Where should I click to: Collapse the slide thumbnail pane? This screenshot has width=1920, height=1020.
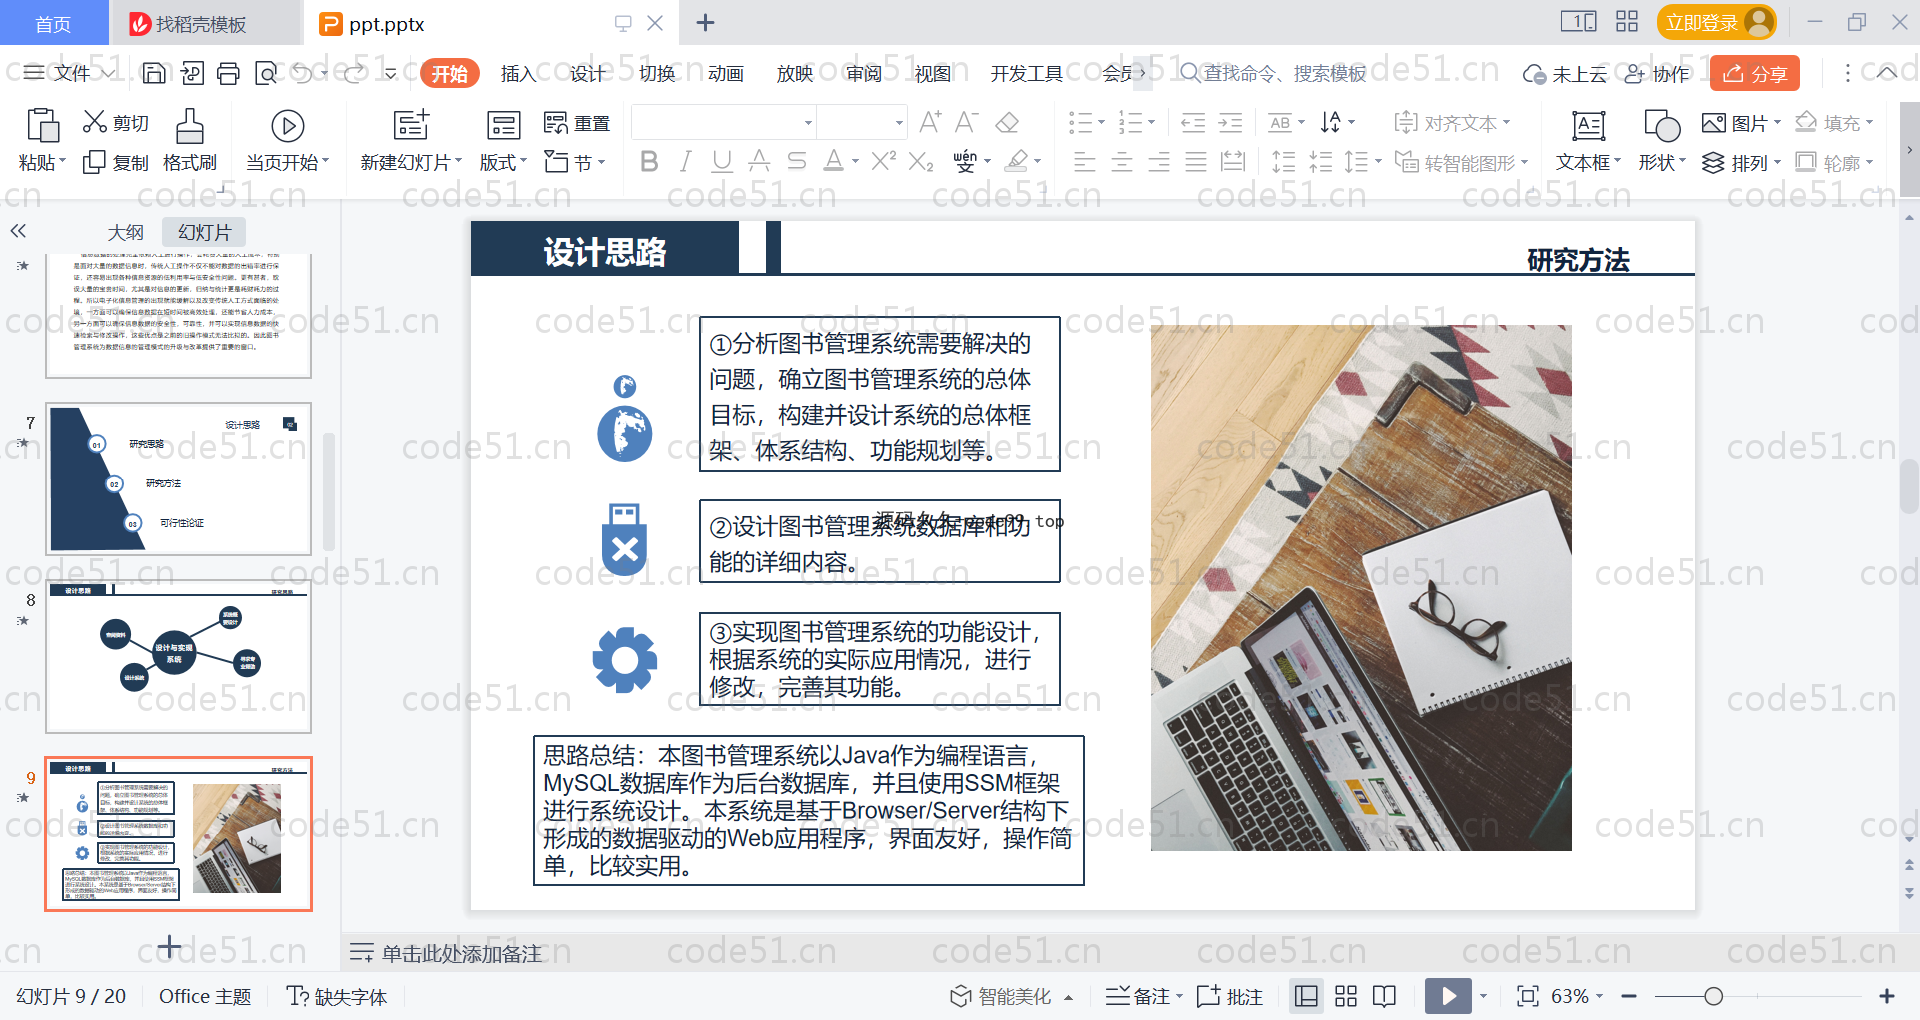click(18, 231)
